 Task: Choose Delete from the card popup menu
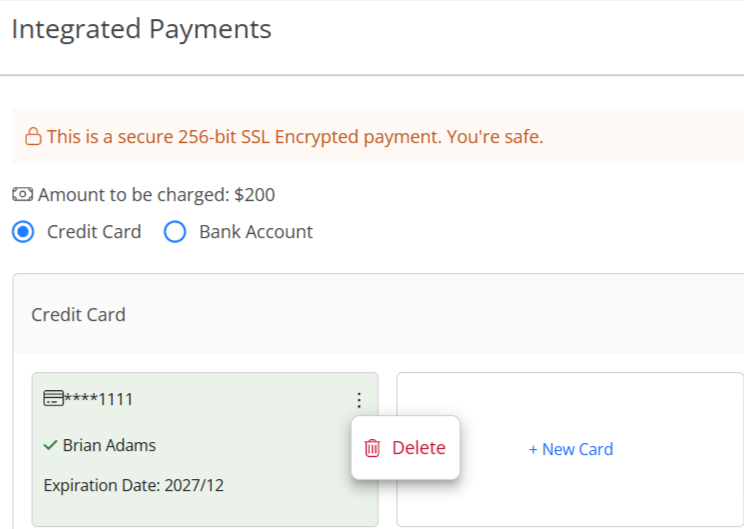(405, 448)
